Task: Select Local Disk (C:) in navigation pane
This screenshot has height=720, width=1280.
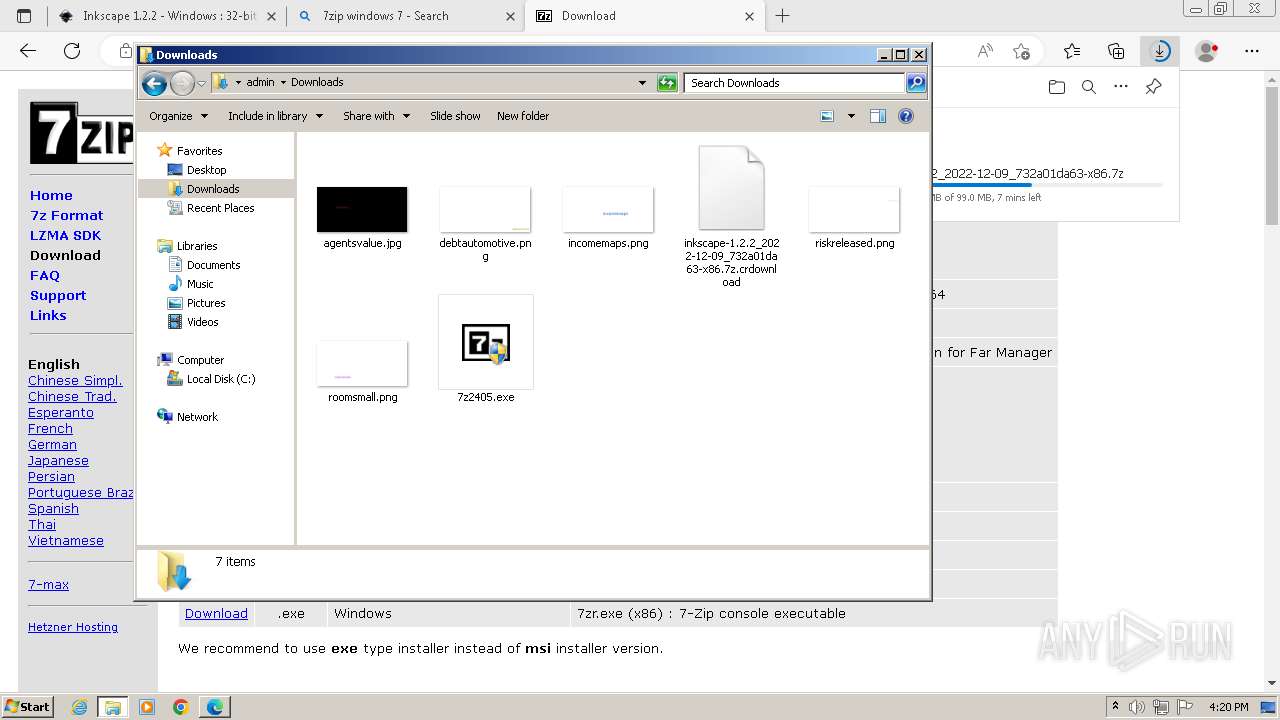Action: pyautogui.click(x=220, y=379)
